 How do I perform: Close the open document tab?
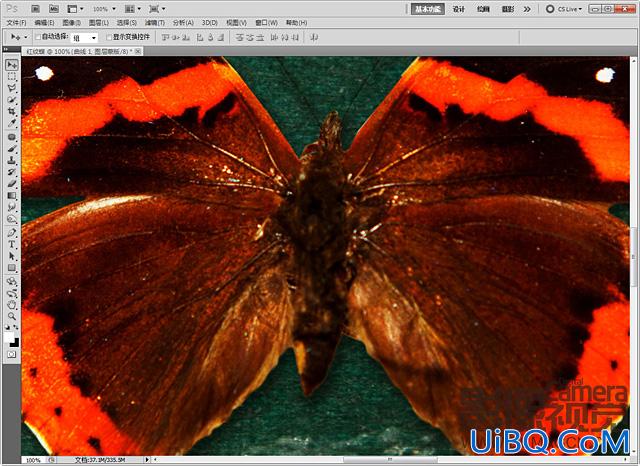tap(138, 51)
